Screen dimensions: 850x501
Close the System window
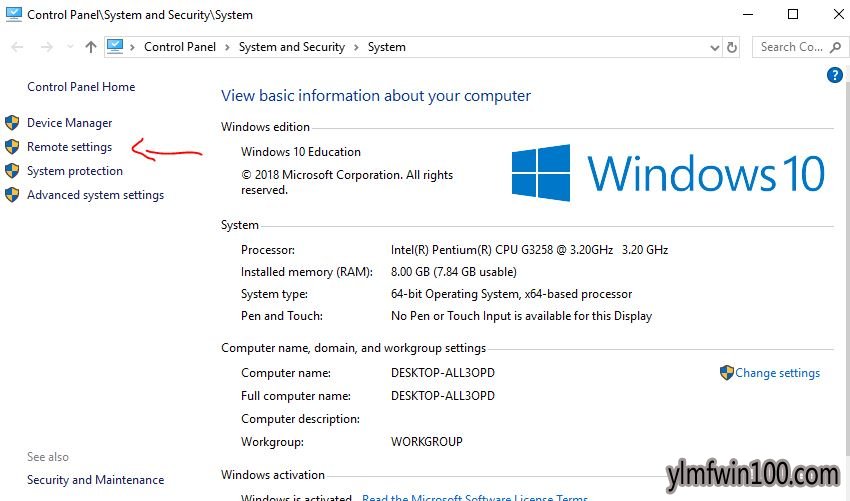(x=838, y=14)
